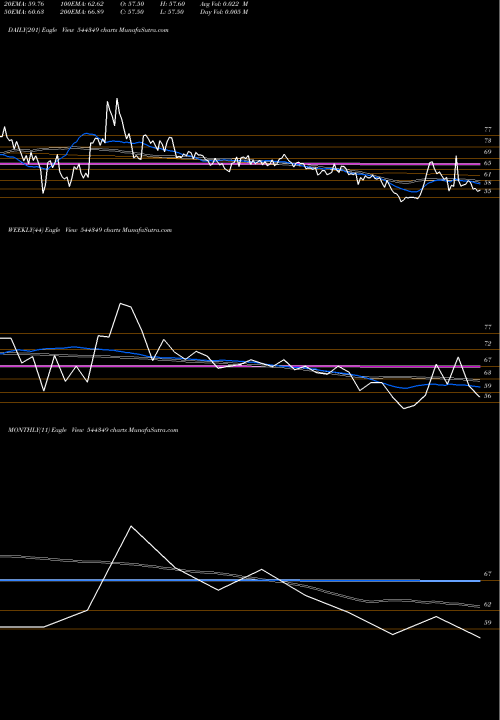Click the 59 price label on monthly chart
This screenshot has height=720, width=500.
pyautogui.click(x=488, y=623)
